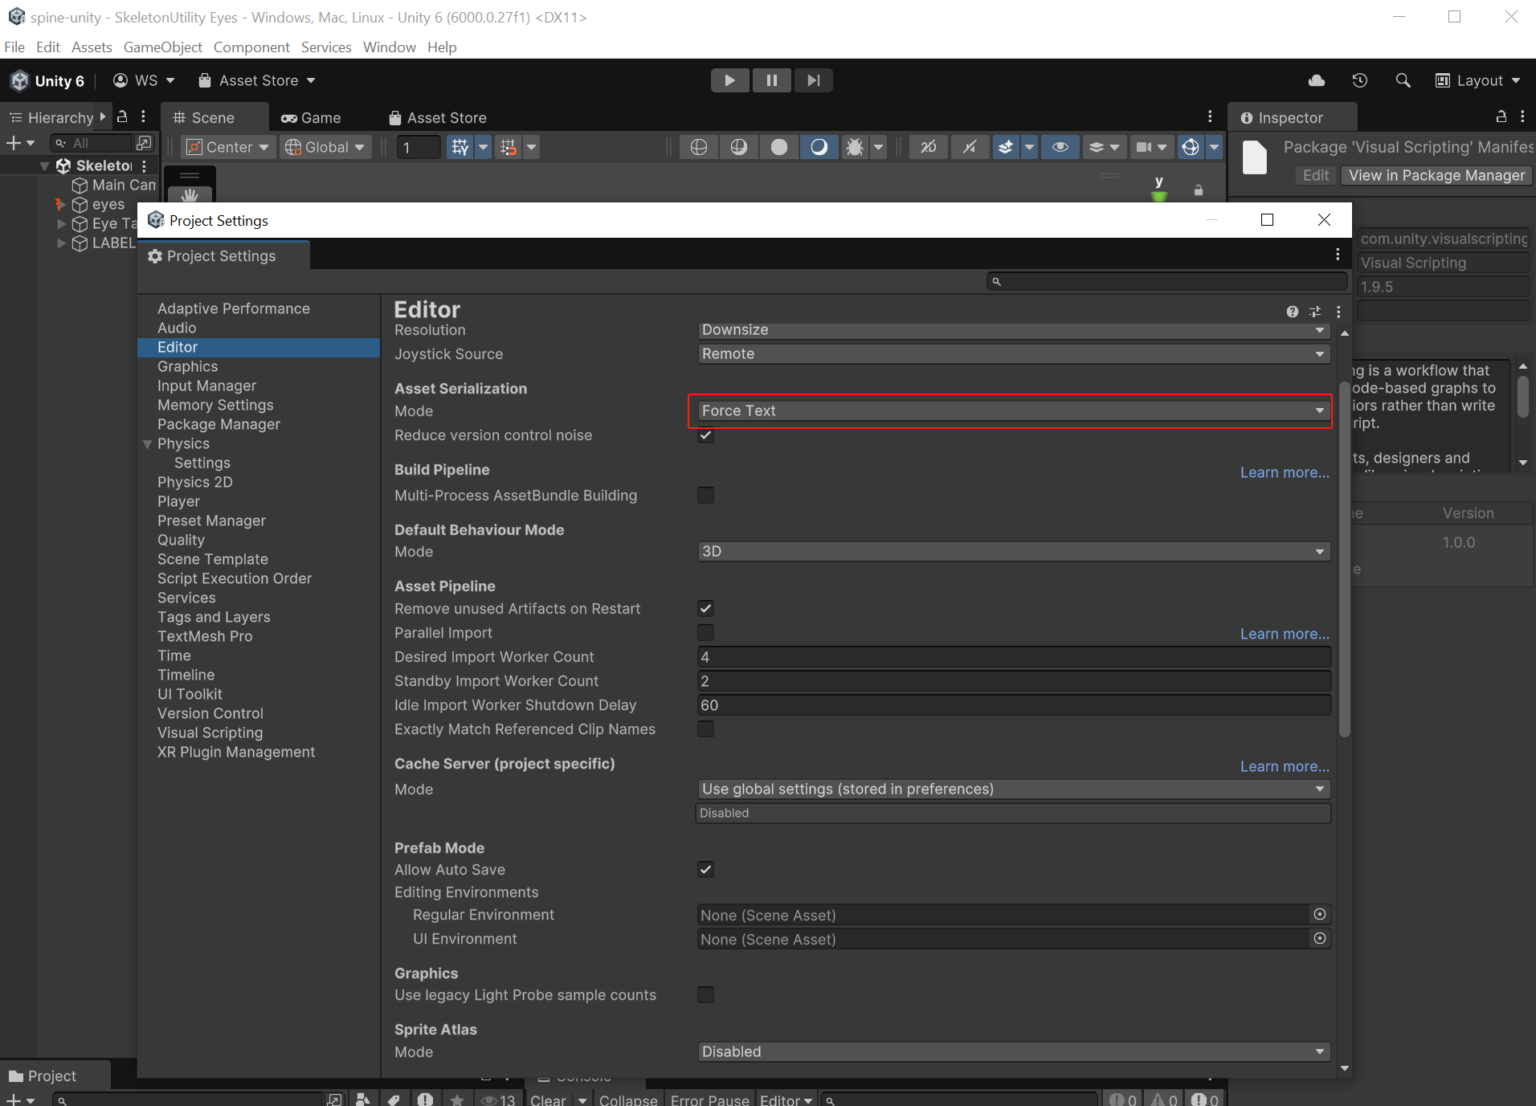Click the scene visibility eye icon
1536x1106 pixels.
point(1060,147)
